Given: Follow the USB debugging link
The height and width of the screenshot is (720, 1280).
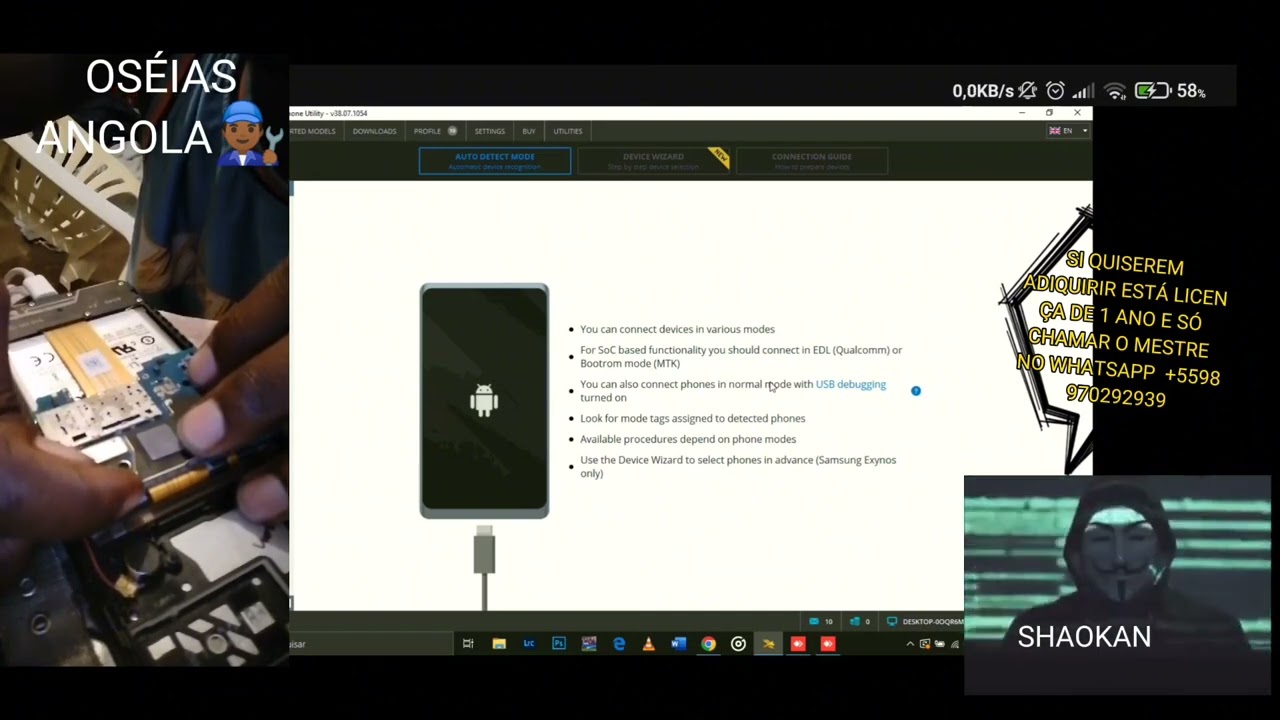Looking at the screenshot, I should click(850, 384).
